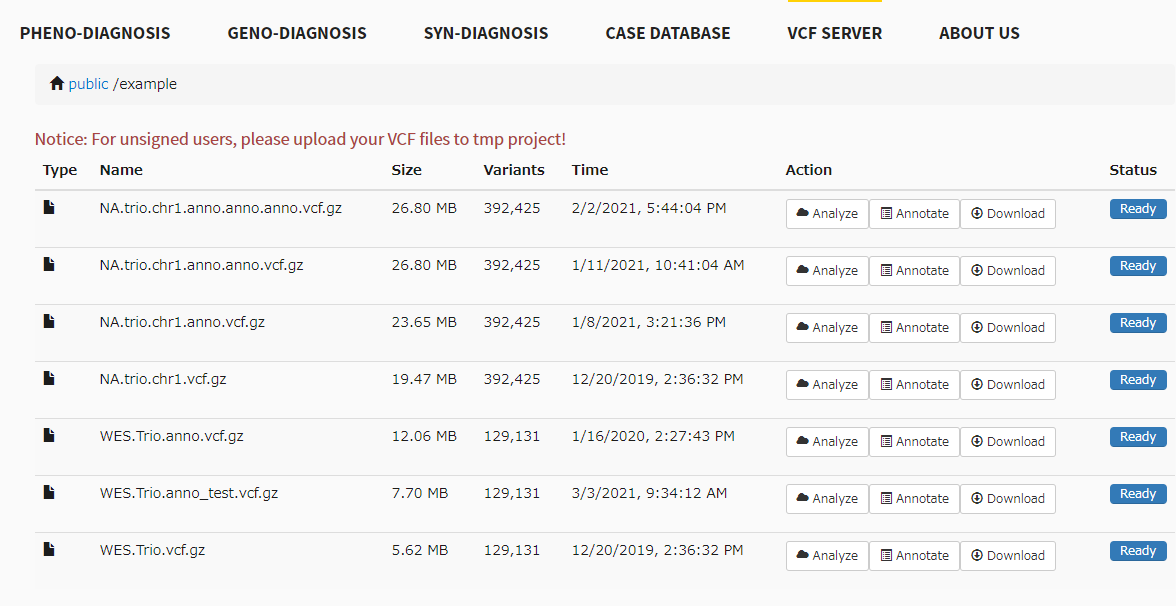Screen dimensions: 1176x606
Task: Click Analyze for NA.trio.chr1.anno.anno.vcf.gz
Action: click(x=827, y=270)
